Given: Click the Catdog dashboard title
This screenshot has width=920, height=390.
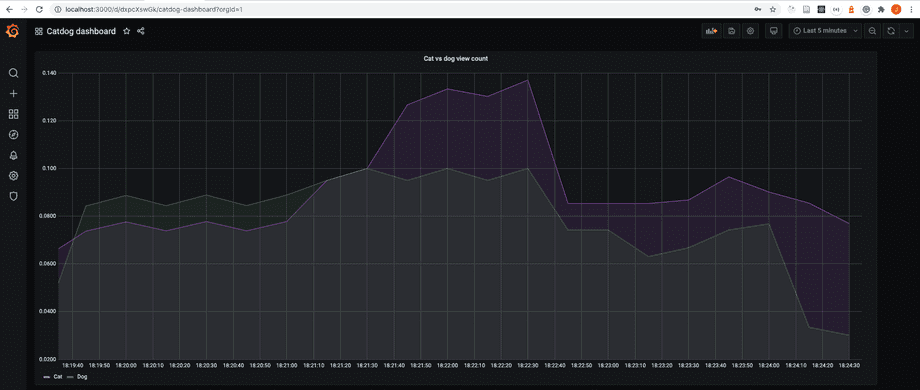Looking at the screenshot, I should [81, 31].
